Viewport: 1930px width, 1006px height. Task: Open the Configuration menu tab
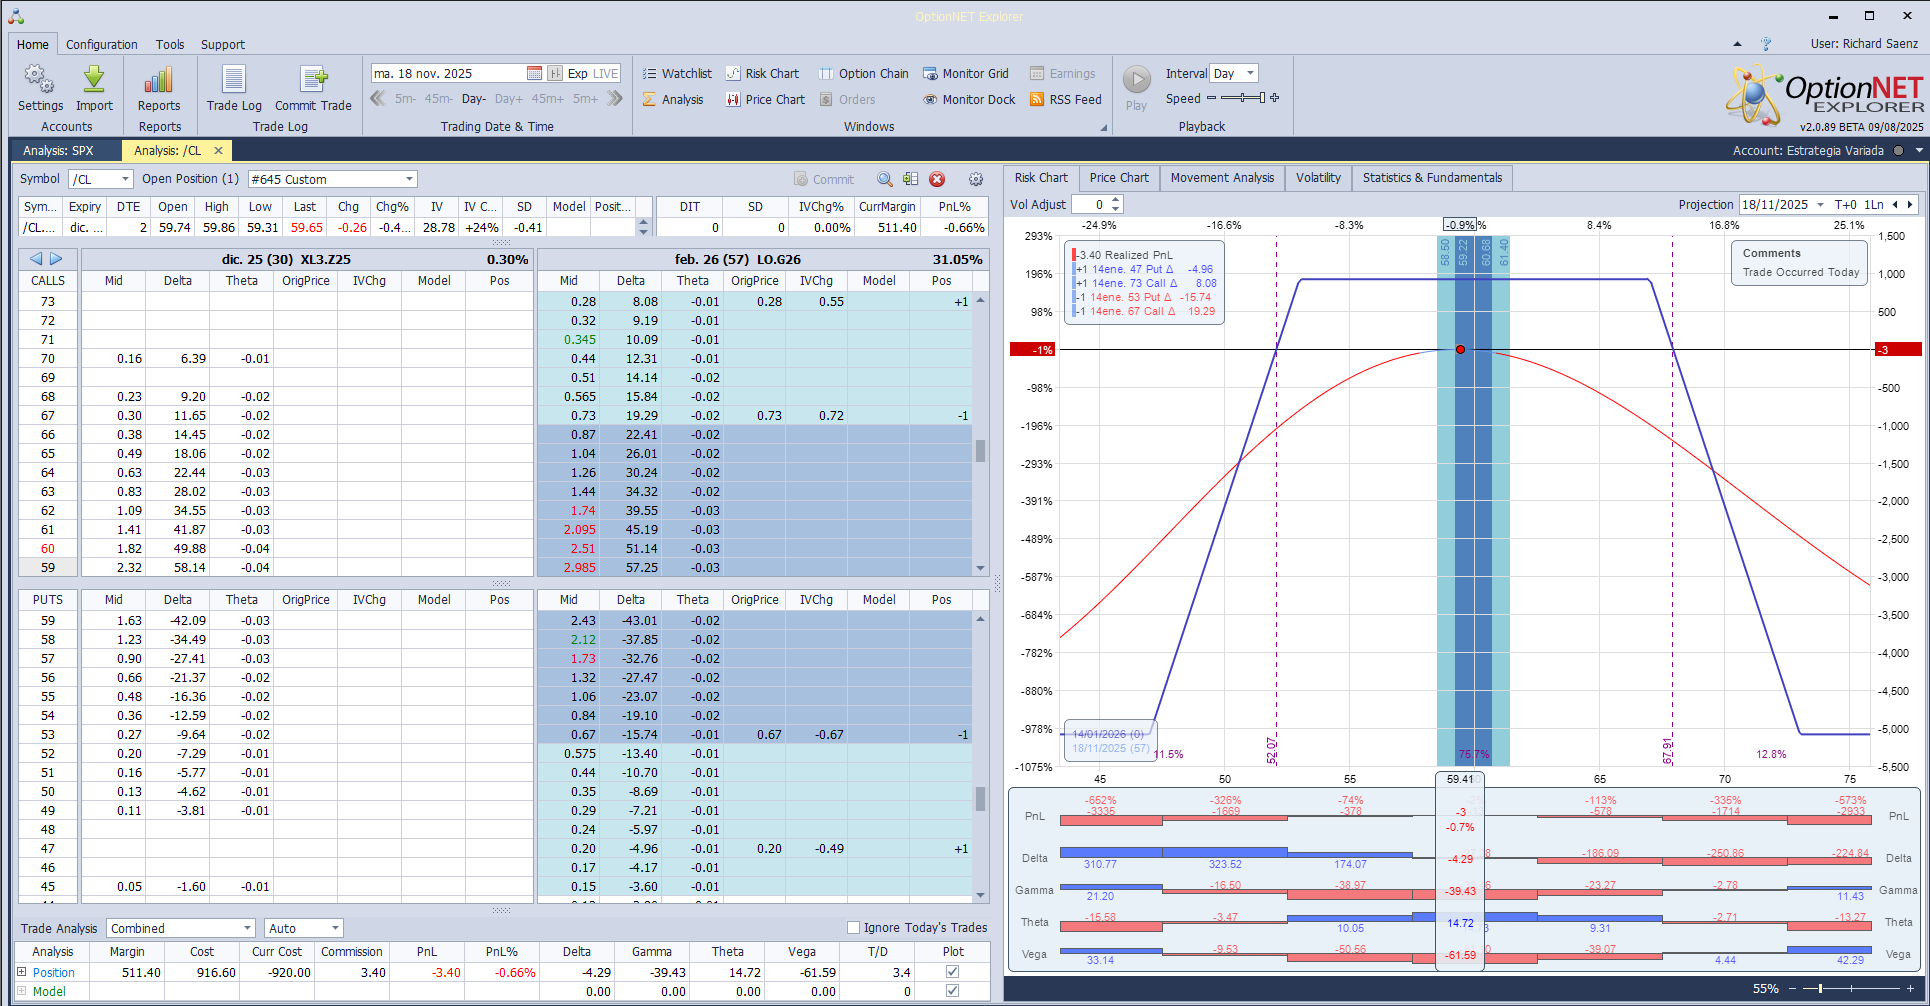(102, 44)
